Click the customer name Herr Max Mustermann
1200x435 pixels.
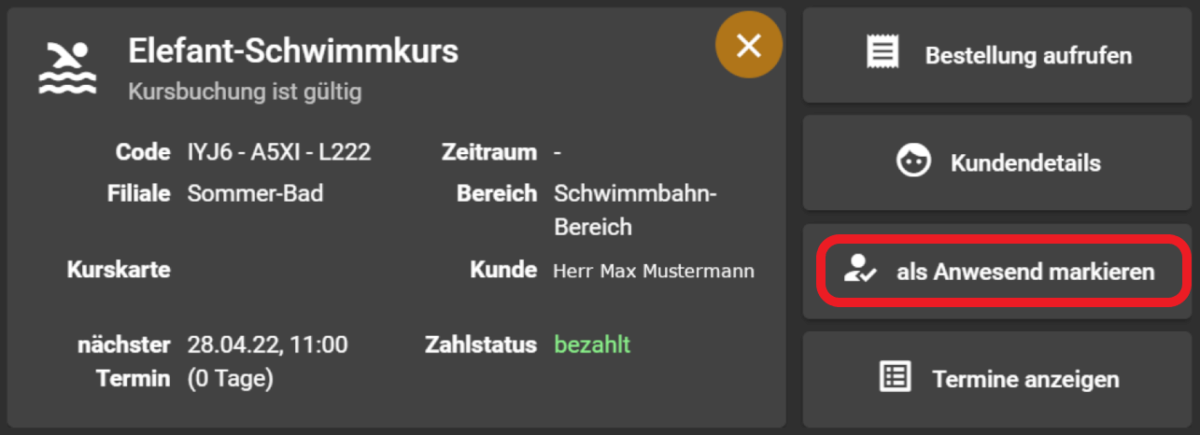(654, 271)
